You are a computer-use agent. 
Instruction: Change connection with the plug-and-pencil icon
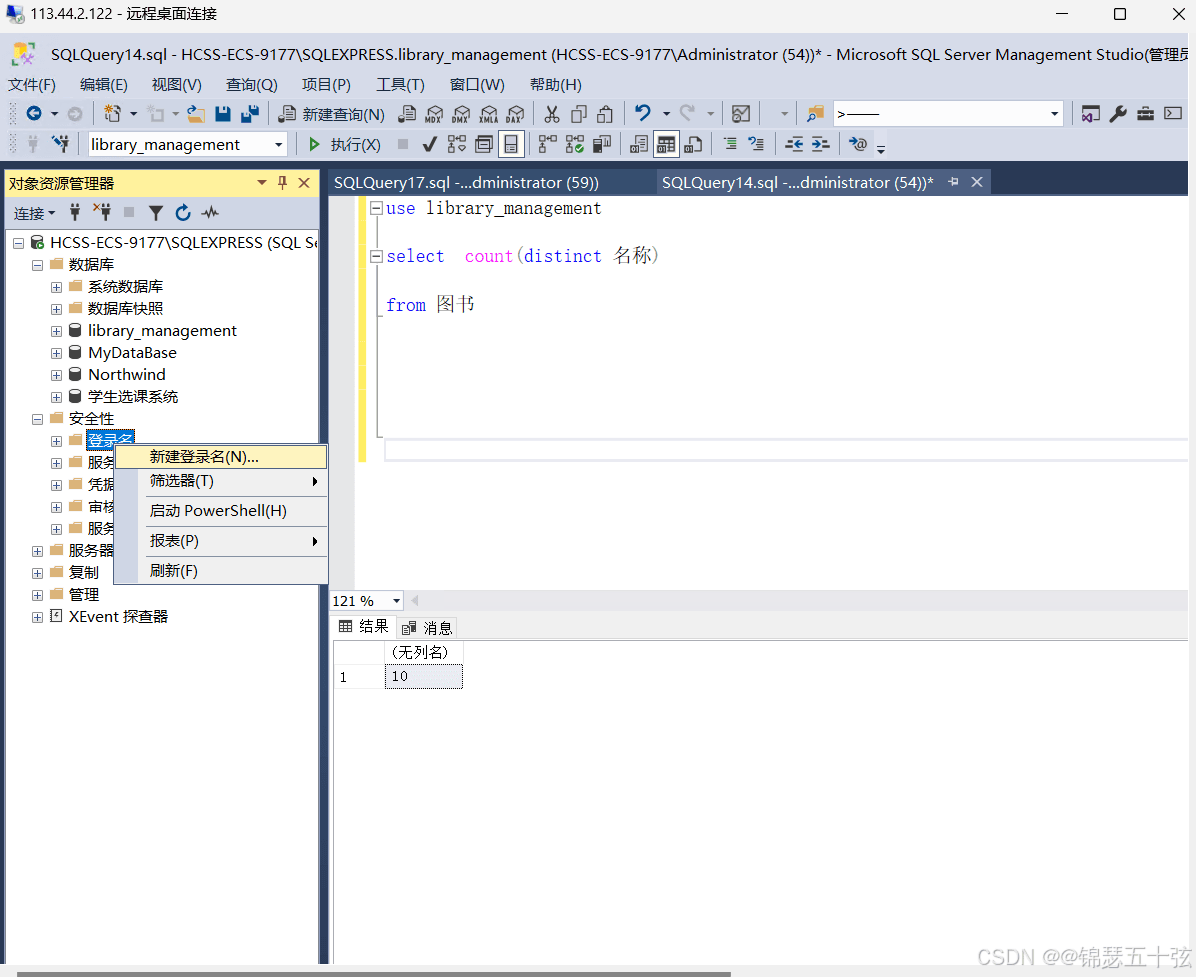(x=60, y=143)
